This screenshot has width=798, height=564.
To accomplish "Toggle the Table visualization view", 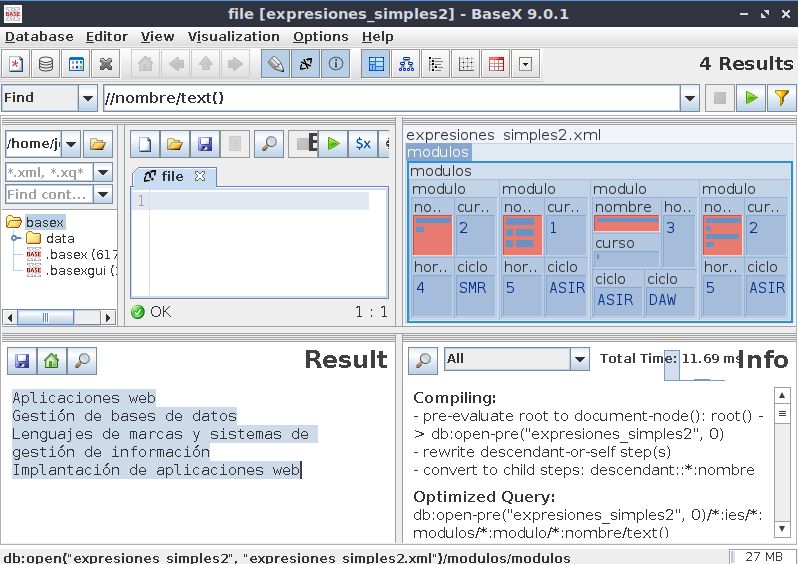I will coord(496,65).
